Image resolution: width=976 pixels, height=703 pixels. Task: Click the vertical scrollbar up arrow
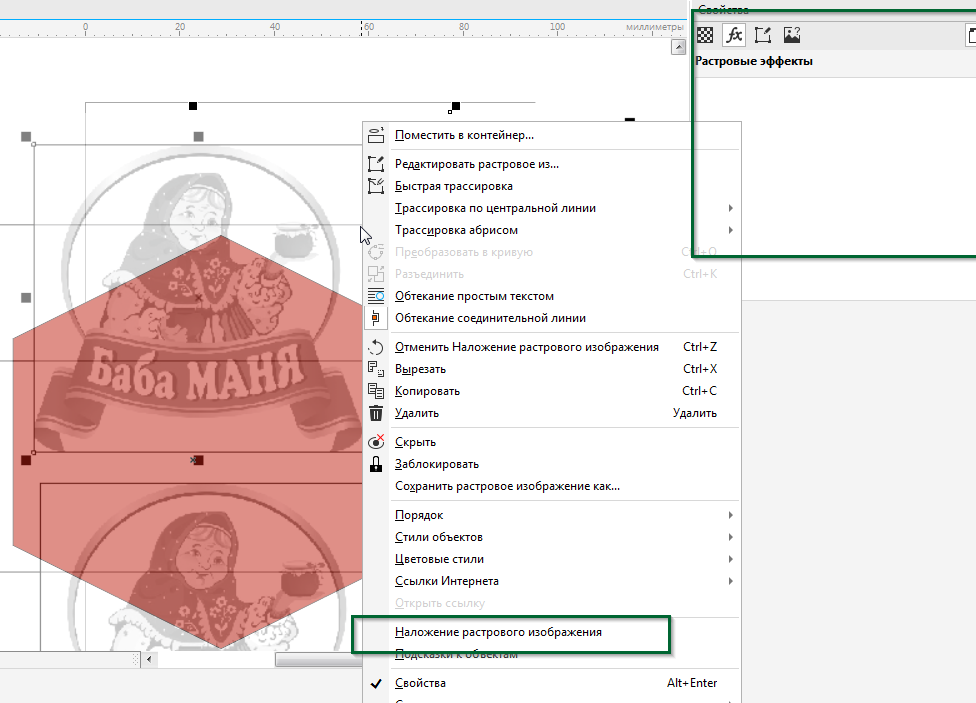pos(678,47)
